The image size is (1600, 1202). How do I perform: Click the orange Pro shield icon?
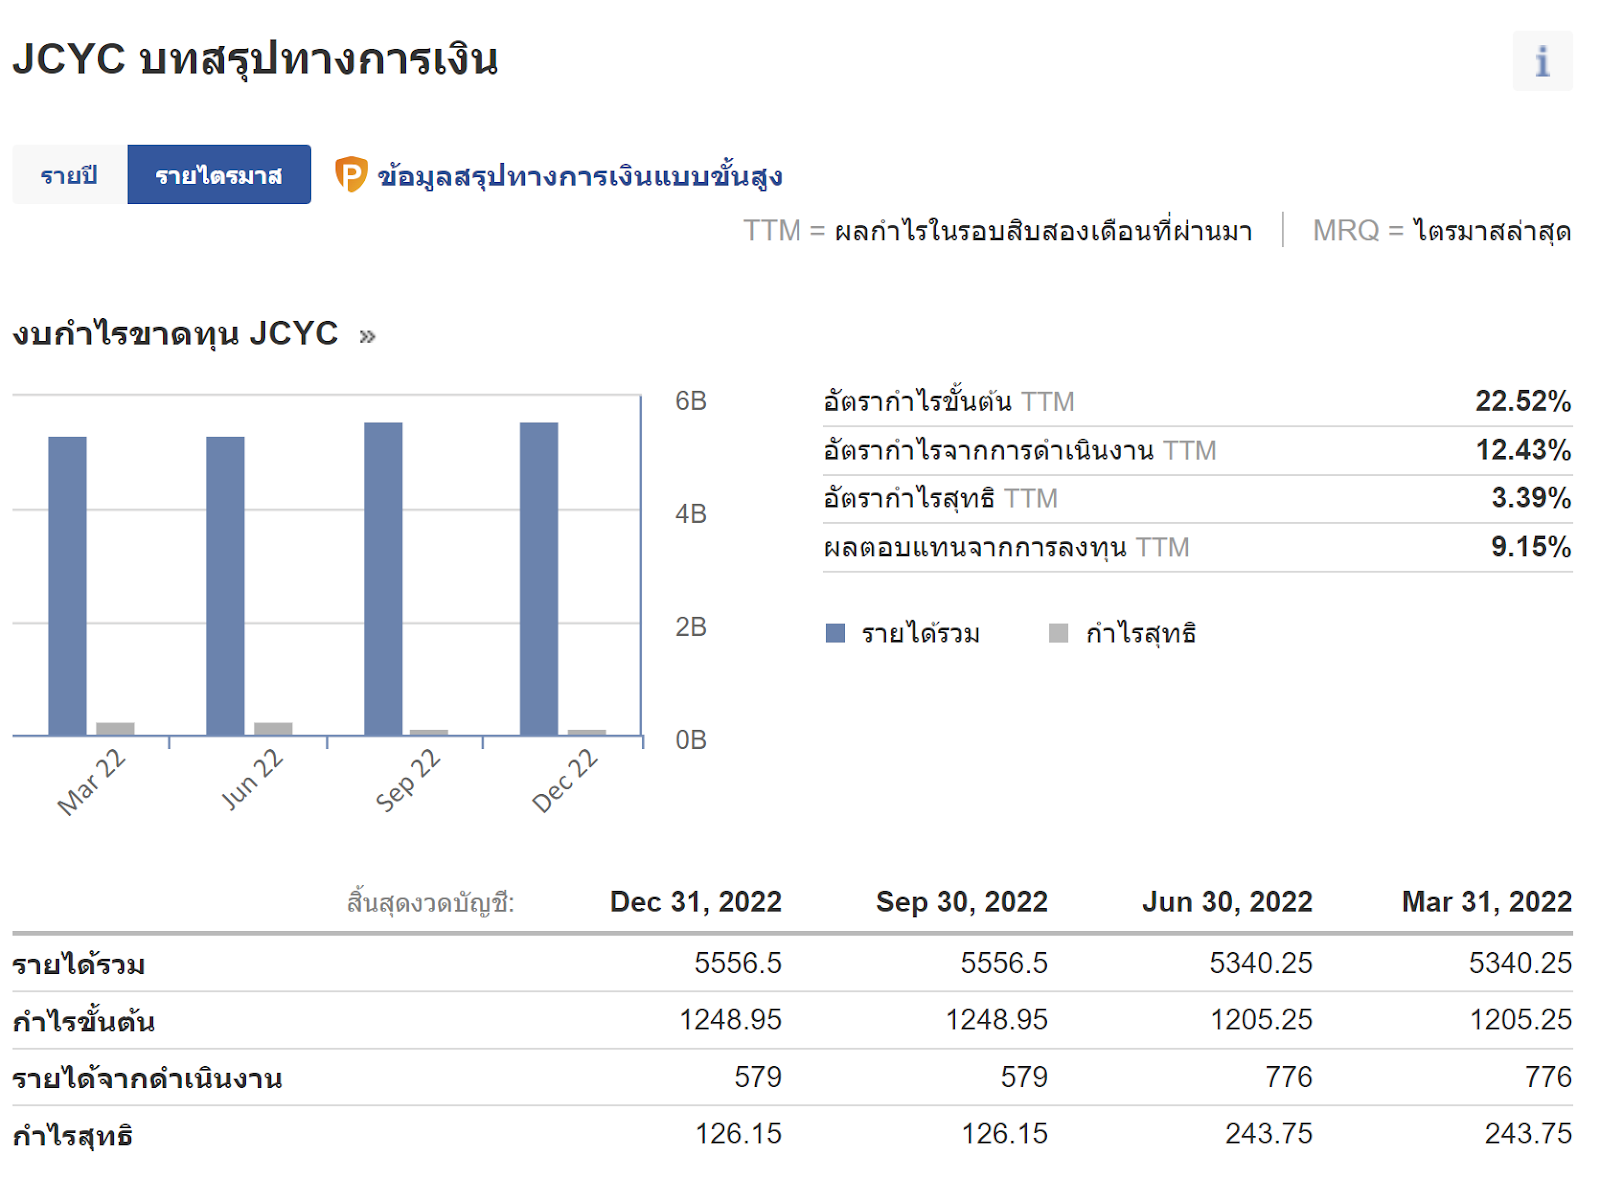click(350, 175)
